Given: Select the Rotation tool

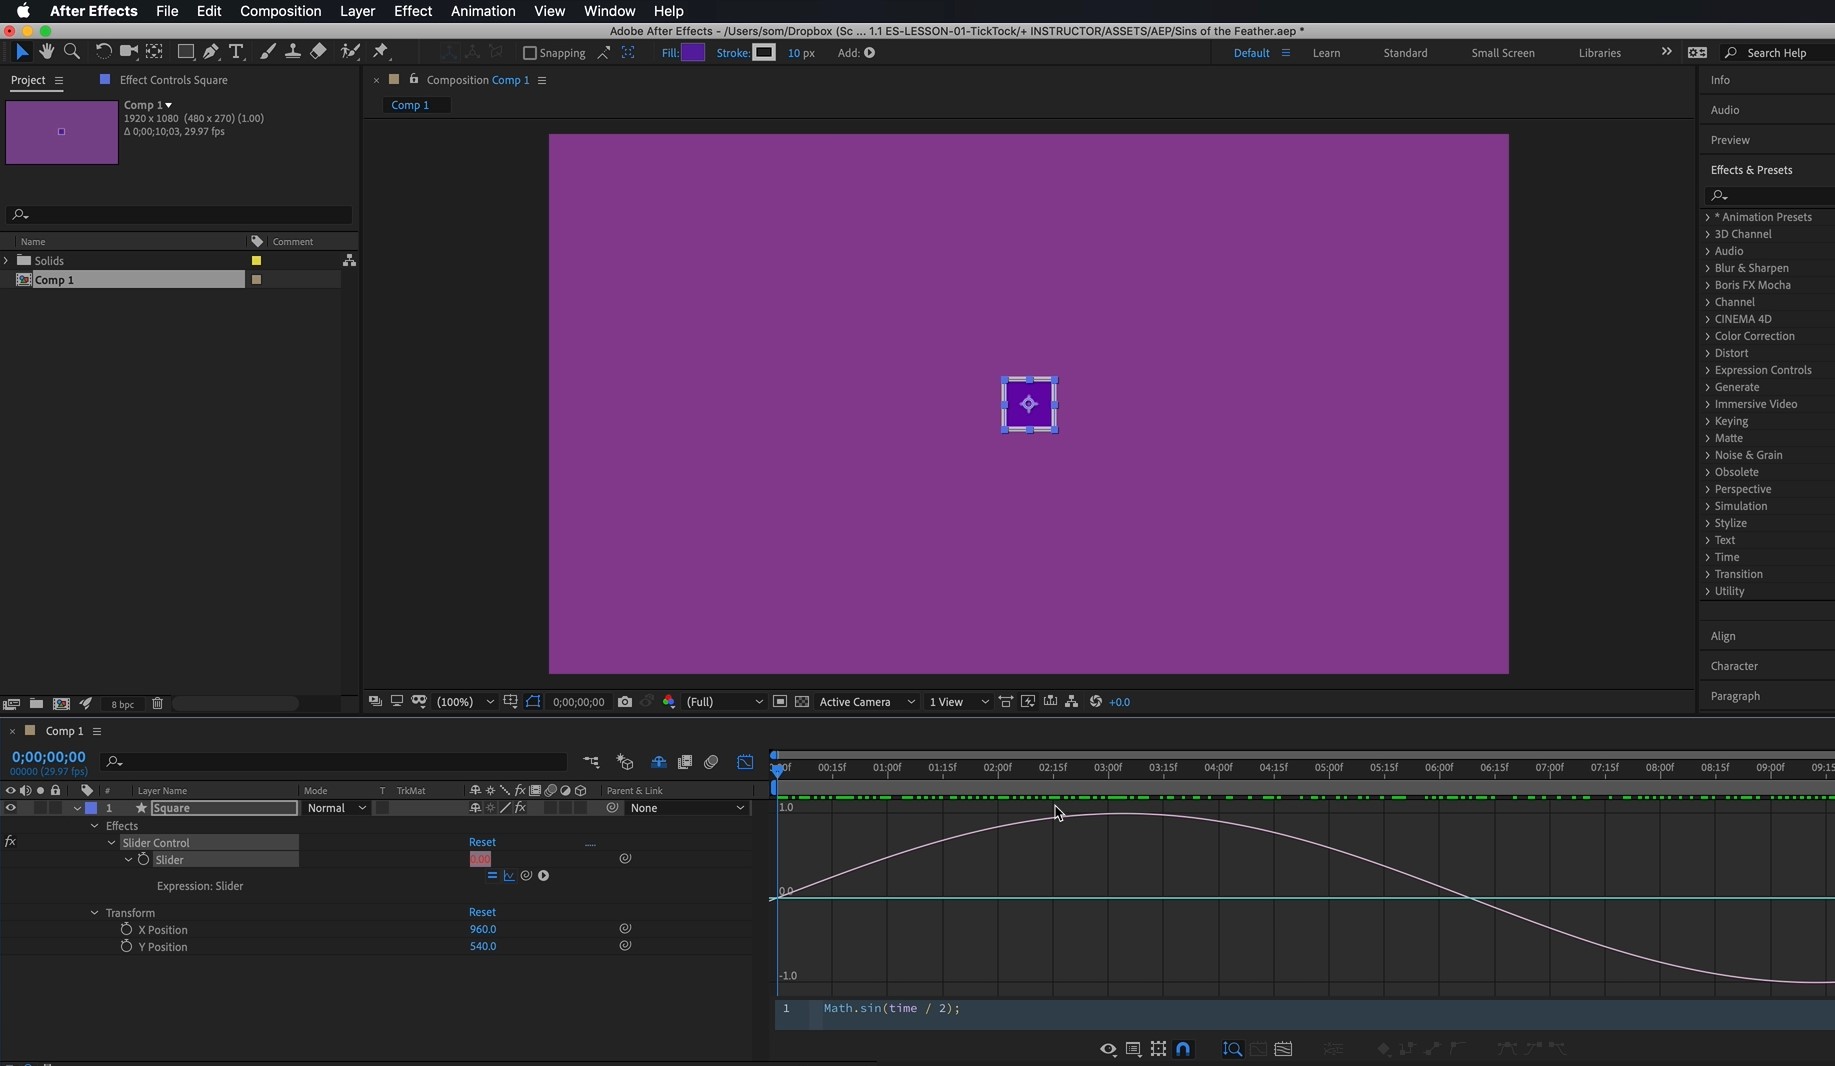Looking at the screenshot, I should (104, 52).
